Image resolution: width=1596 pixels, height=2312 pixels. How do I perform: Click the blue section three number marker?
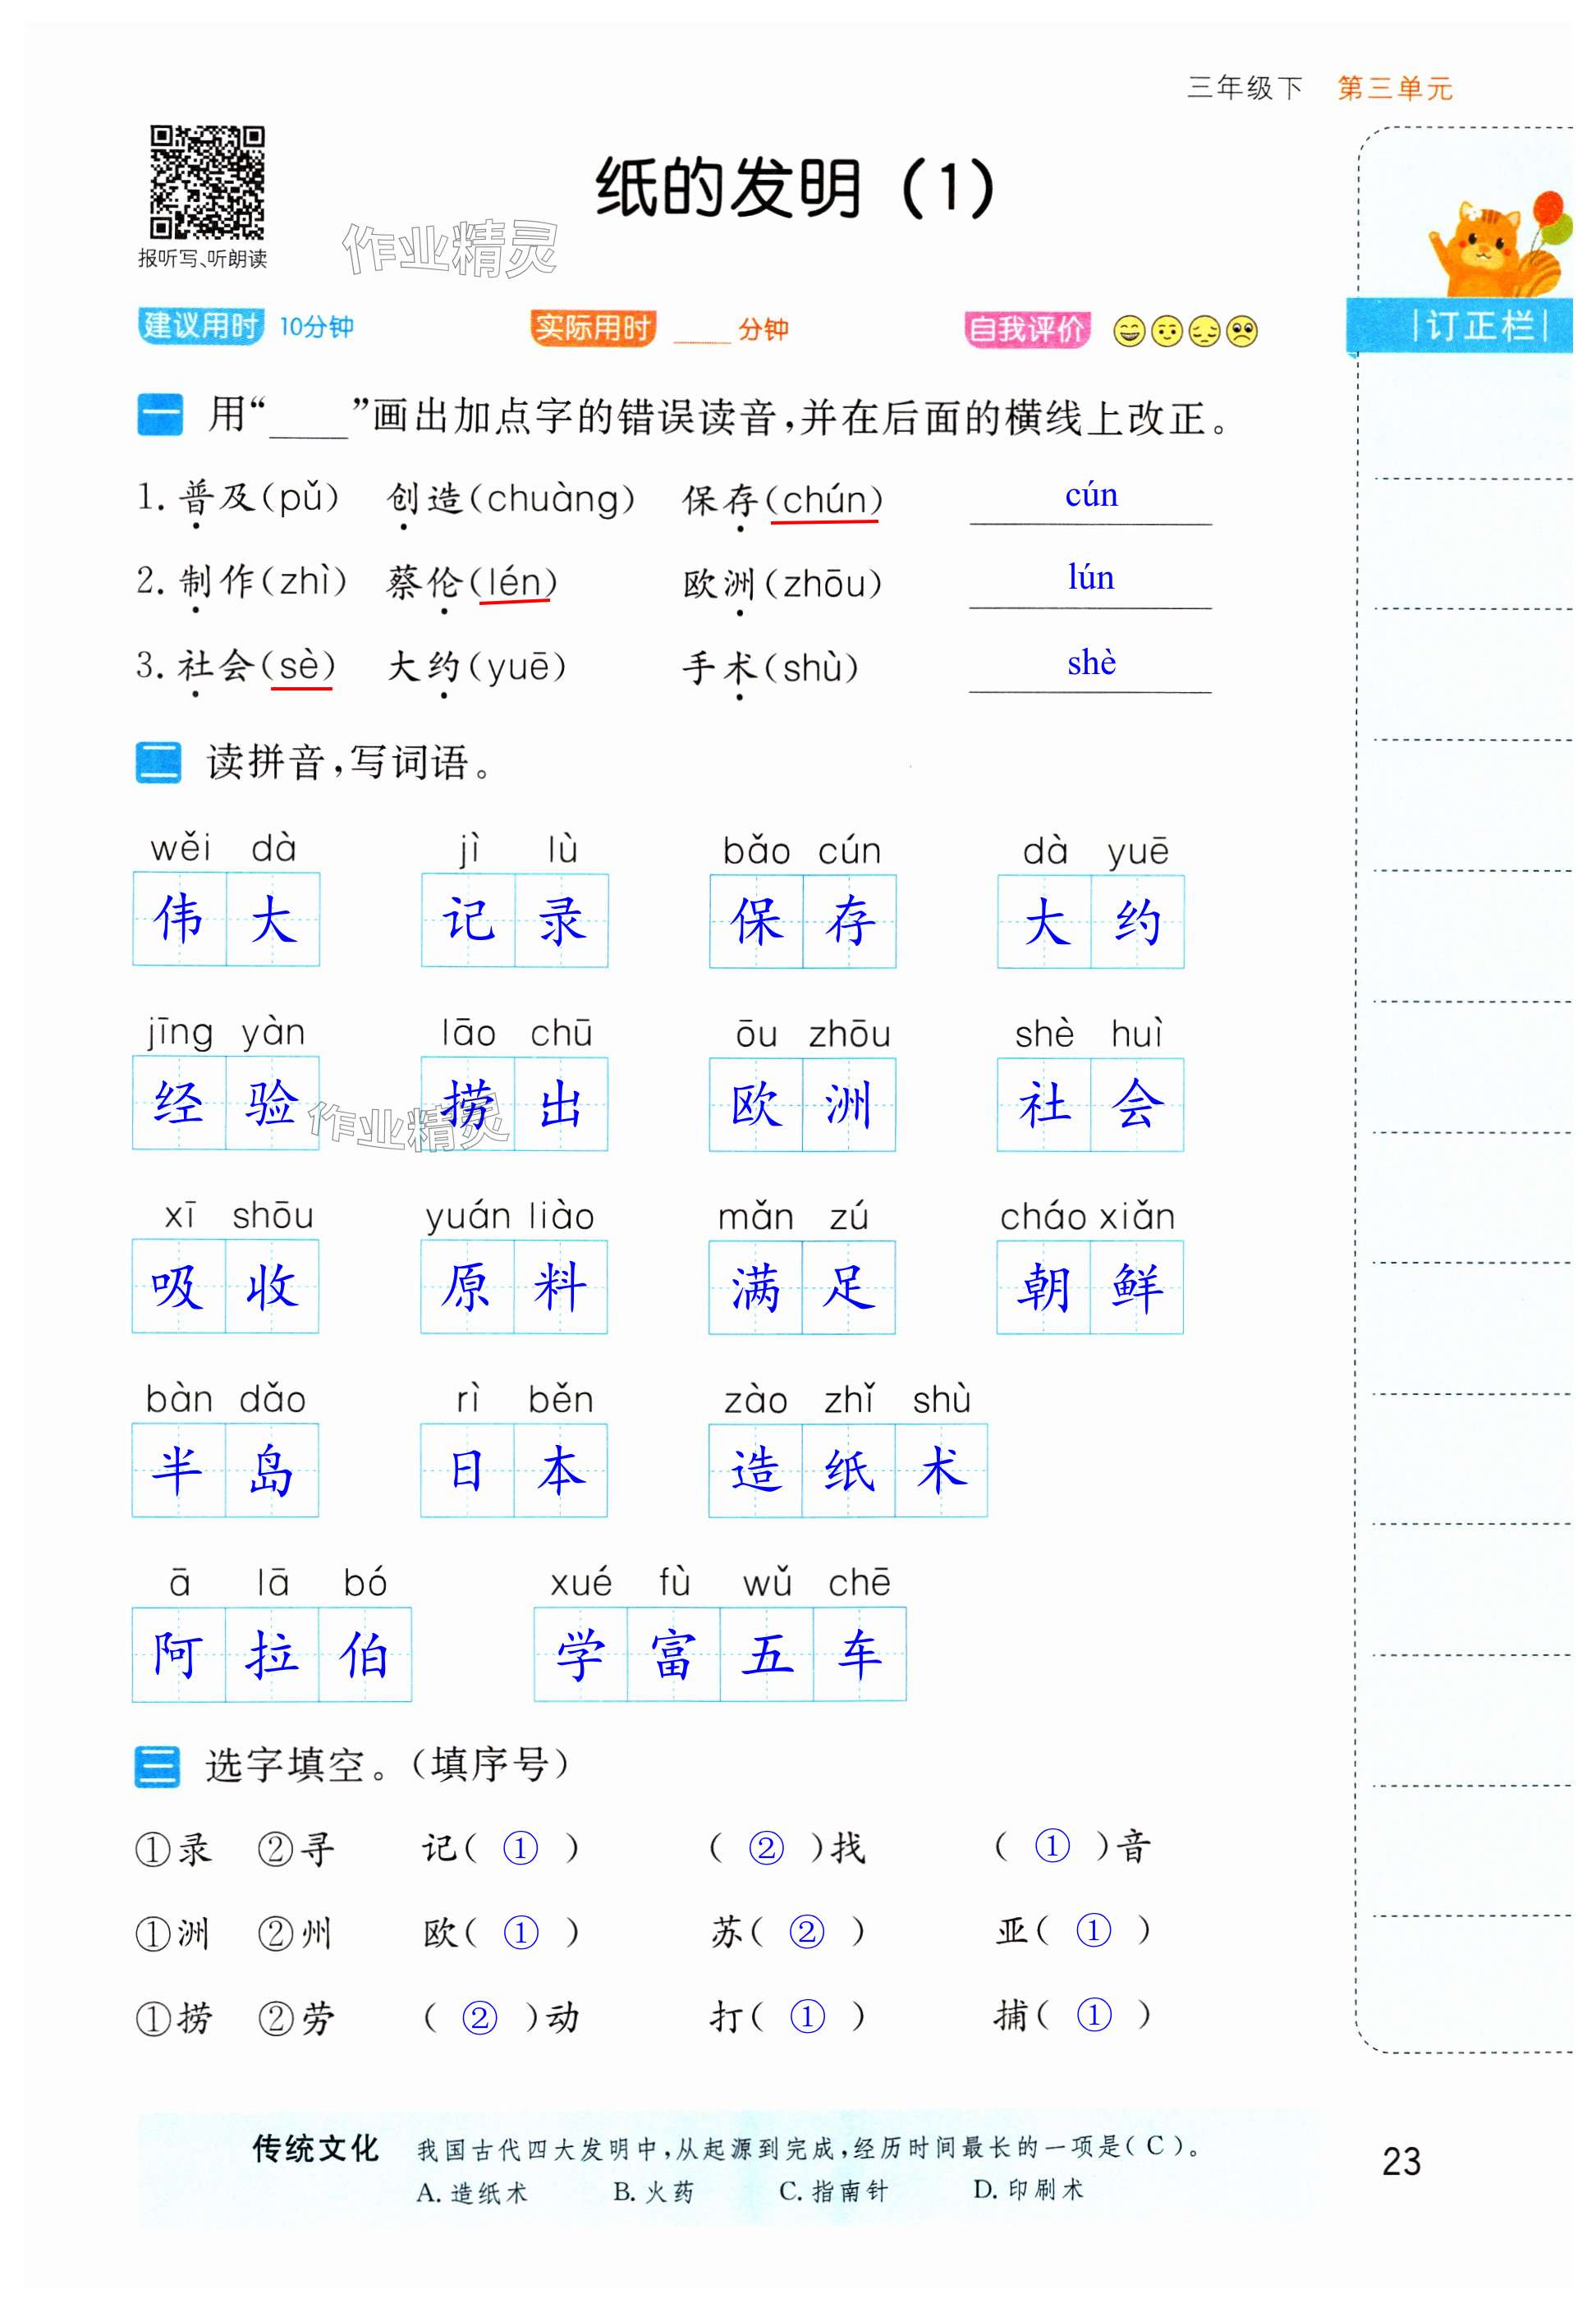pos(158,1767)
